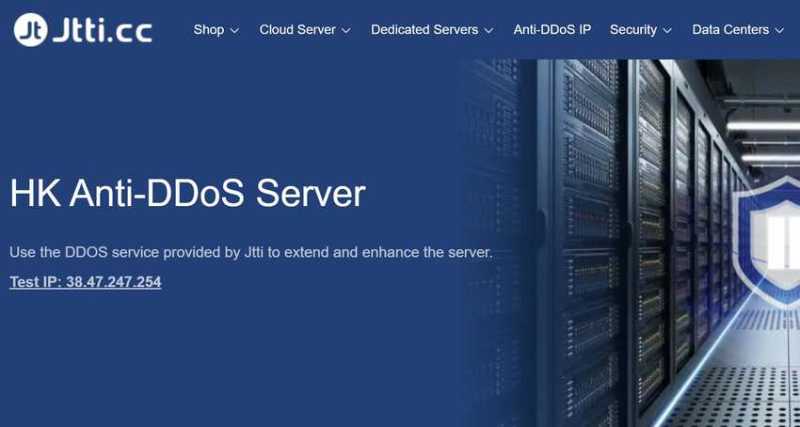Expand the Shop dropdown chevron
Image resolution: width=800 pixels, height=427 pixels.
tap(235, 31)
